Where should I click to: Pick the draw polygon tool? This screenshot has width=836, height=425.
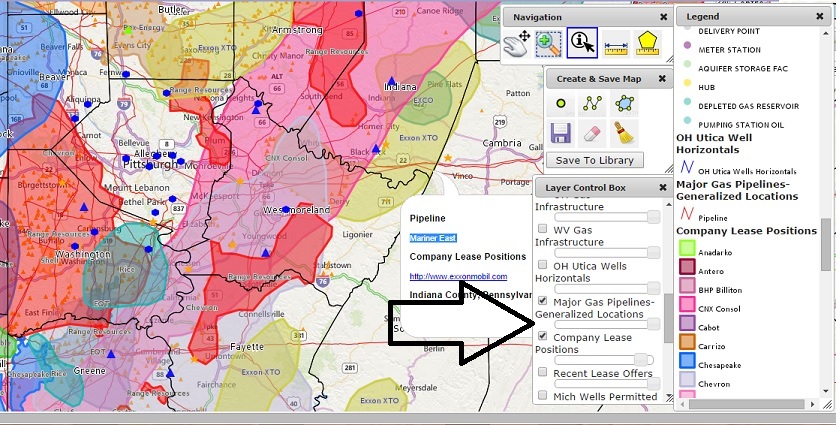[x=624, y=103]
